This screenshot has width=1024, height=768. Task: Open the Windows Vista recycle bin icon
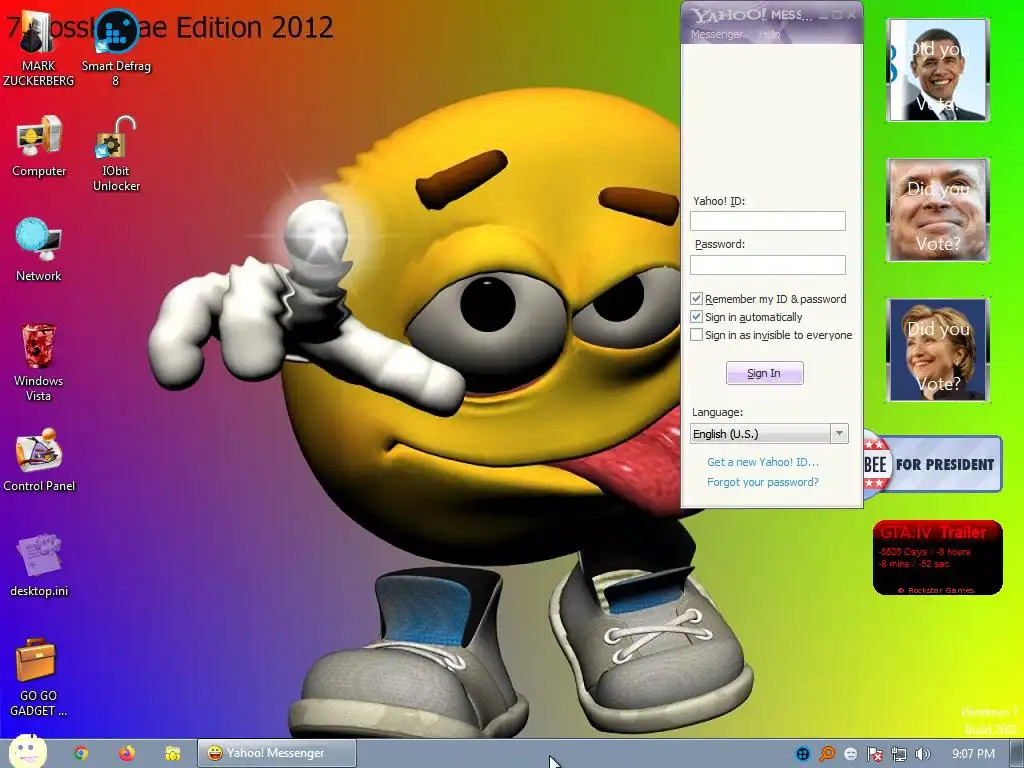tap(39, 362)
